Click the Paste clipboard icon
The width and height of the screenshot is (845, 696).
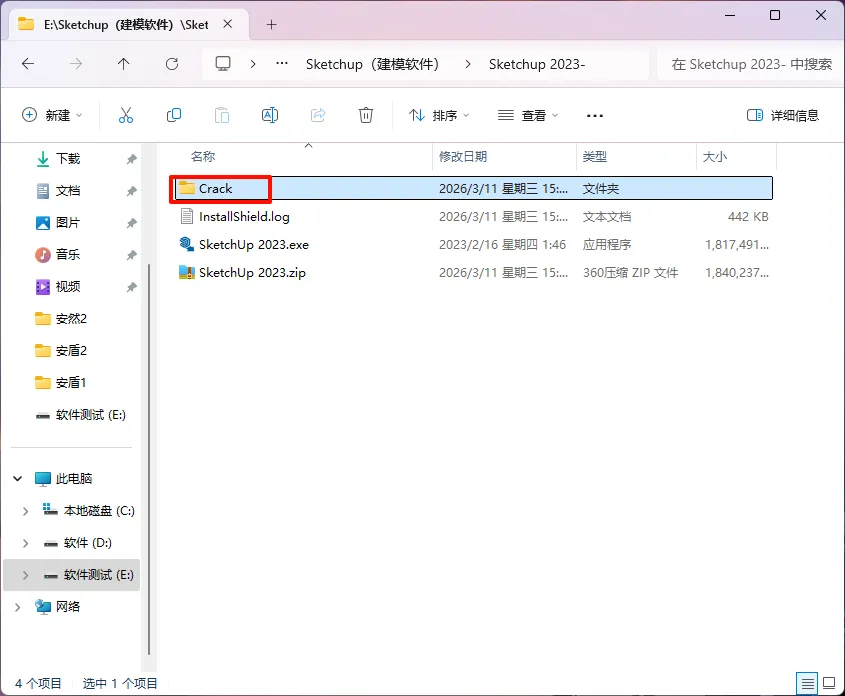click(x=221, y=115)
